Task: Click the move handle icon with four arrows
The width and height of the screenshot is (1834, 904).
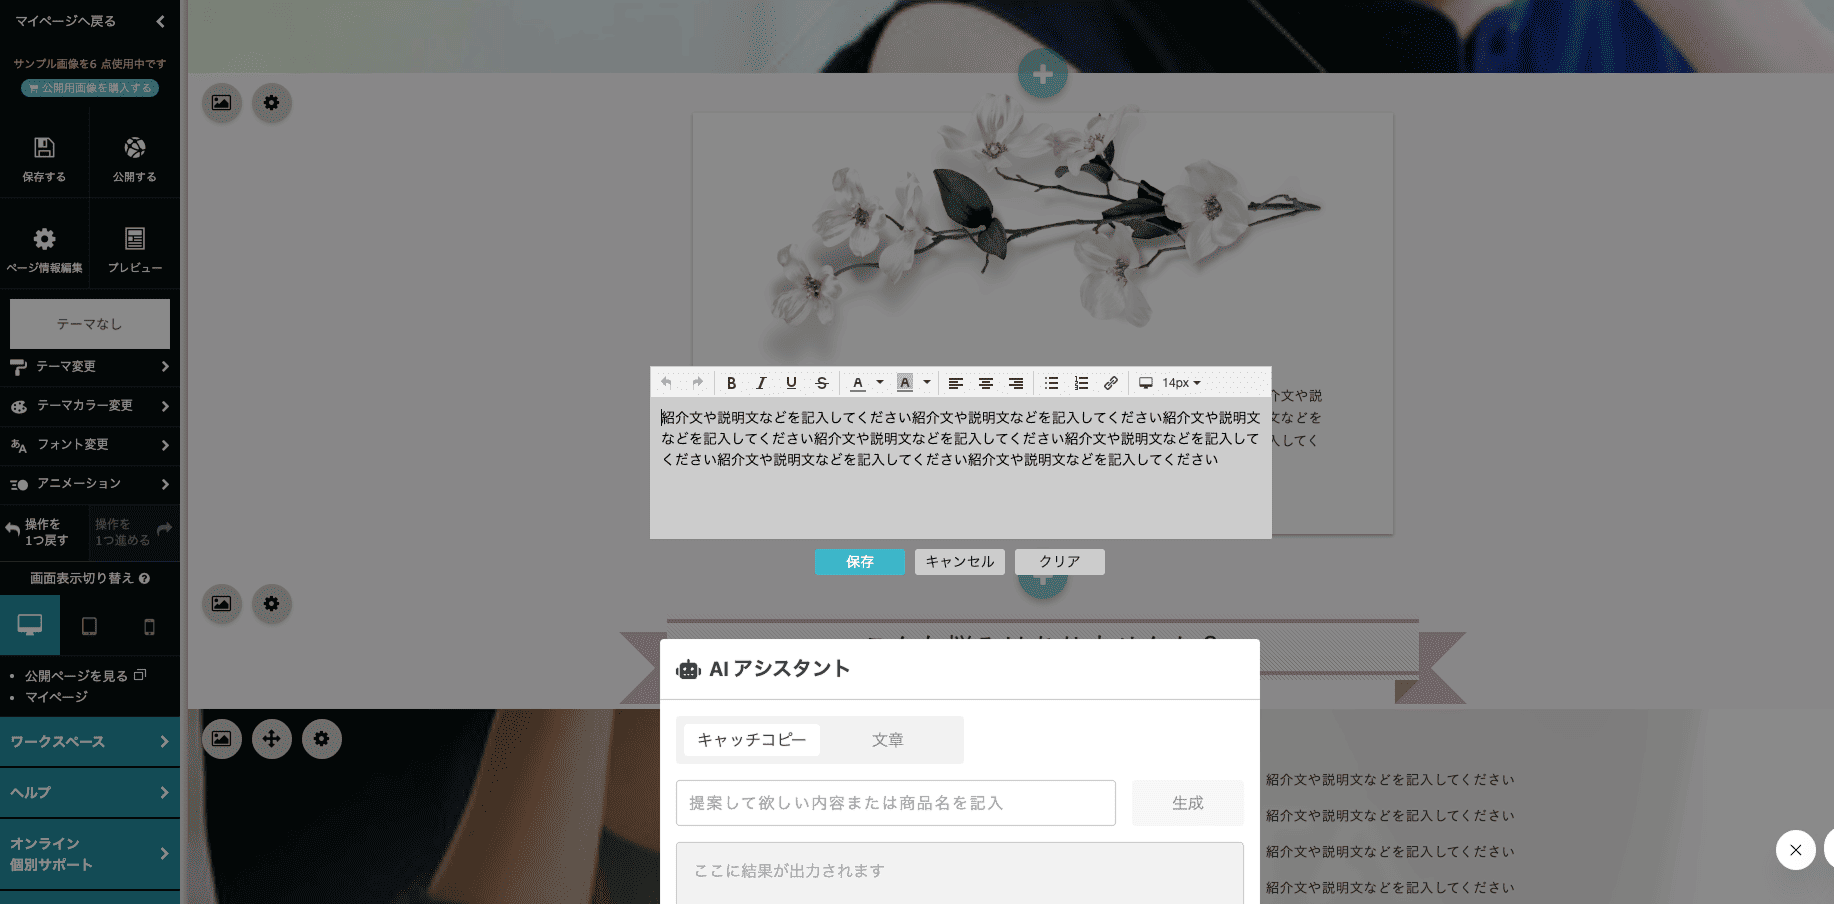Action: pyautogui.click(x=272, y=739)
